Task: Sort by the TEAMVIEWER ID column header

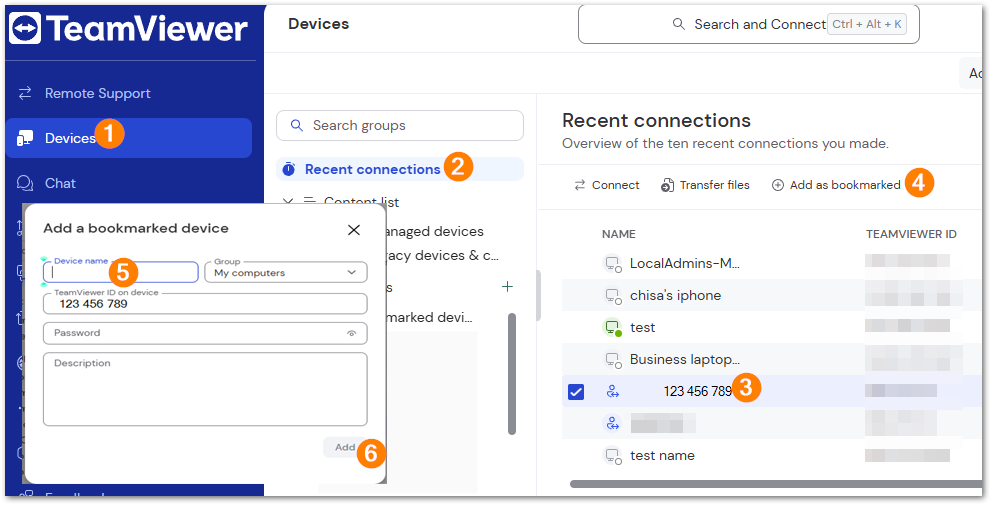Action: click(x=911, y=234)
